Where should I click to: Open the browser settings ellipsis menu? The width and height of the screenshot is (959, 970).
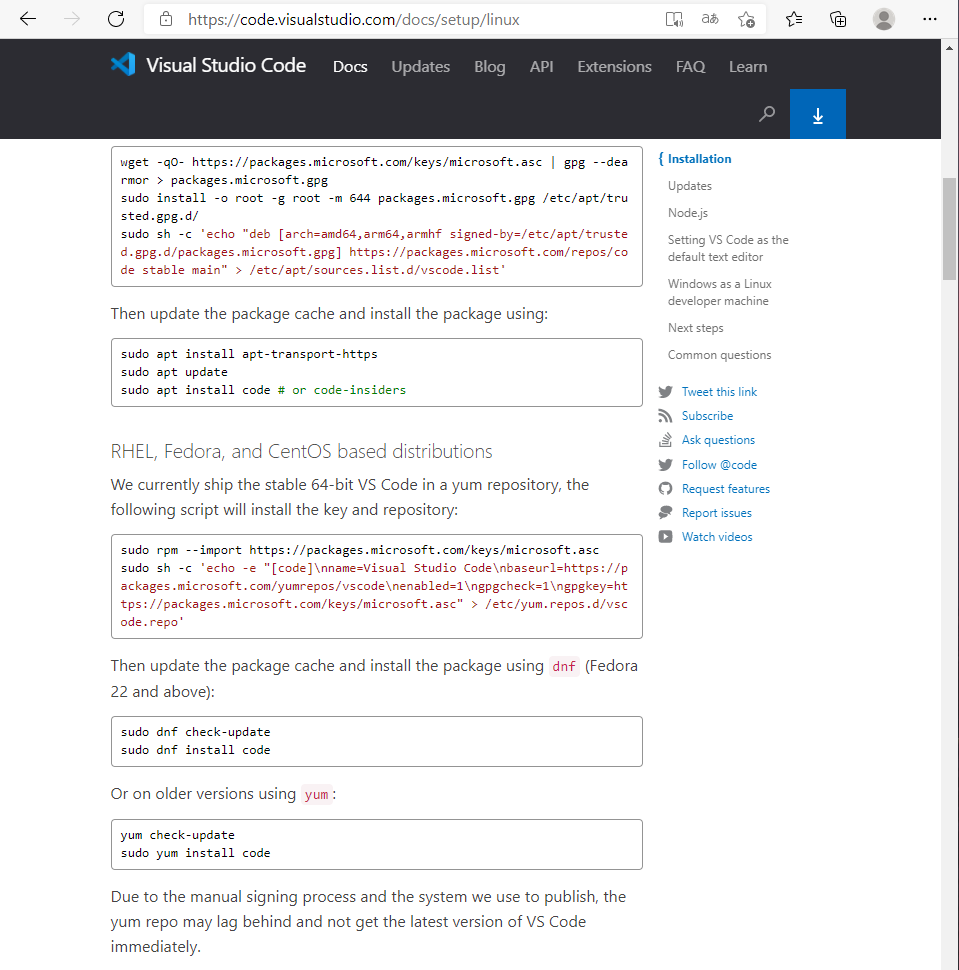929,19
